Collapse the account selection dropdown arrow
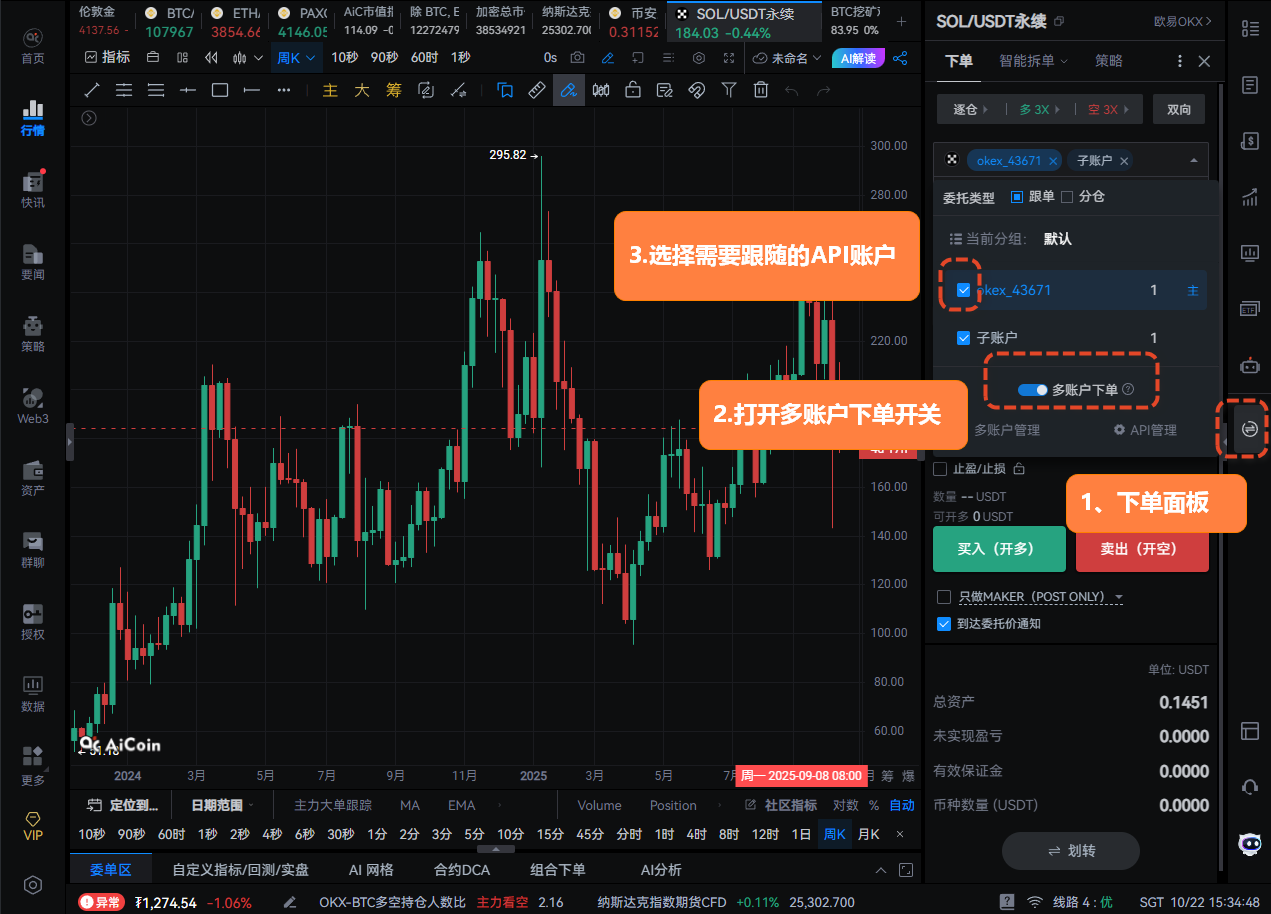The height and width of the screenshot is (914, 1271). pos(1194,161)
